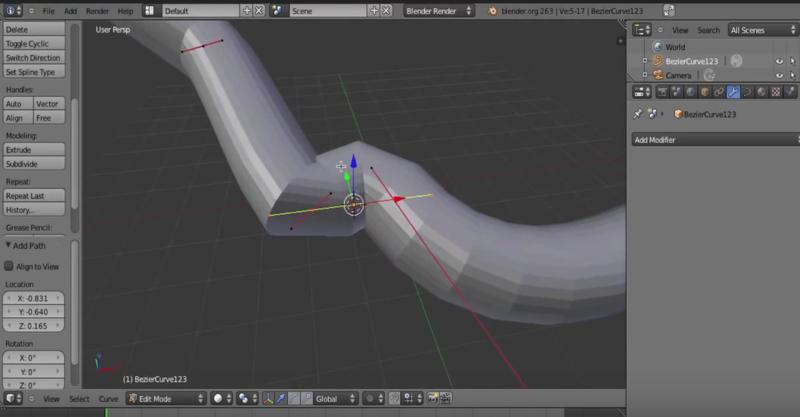The height and width of the screenshot is (417, 800).
Task: Add a new scene with plus button
Action: click(x=374, y=11)
